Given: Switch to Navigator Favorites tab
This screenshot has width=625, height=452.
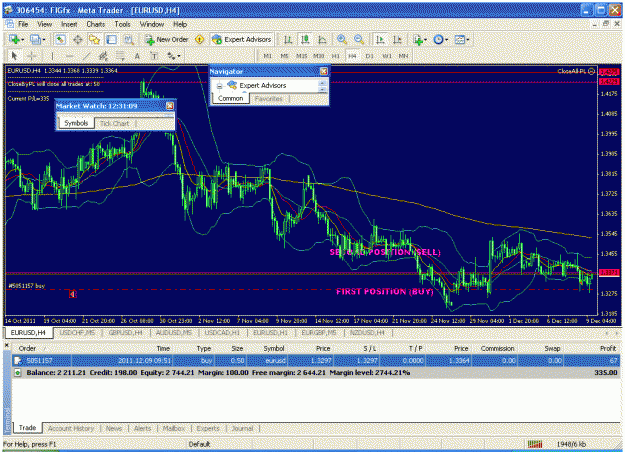Looking at the screenshot, I should coord(269,98).
